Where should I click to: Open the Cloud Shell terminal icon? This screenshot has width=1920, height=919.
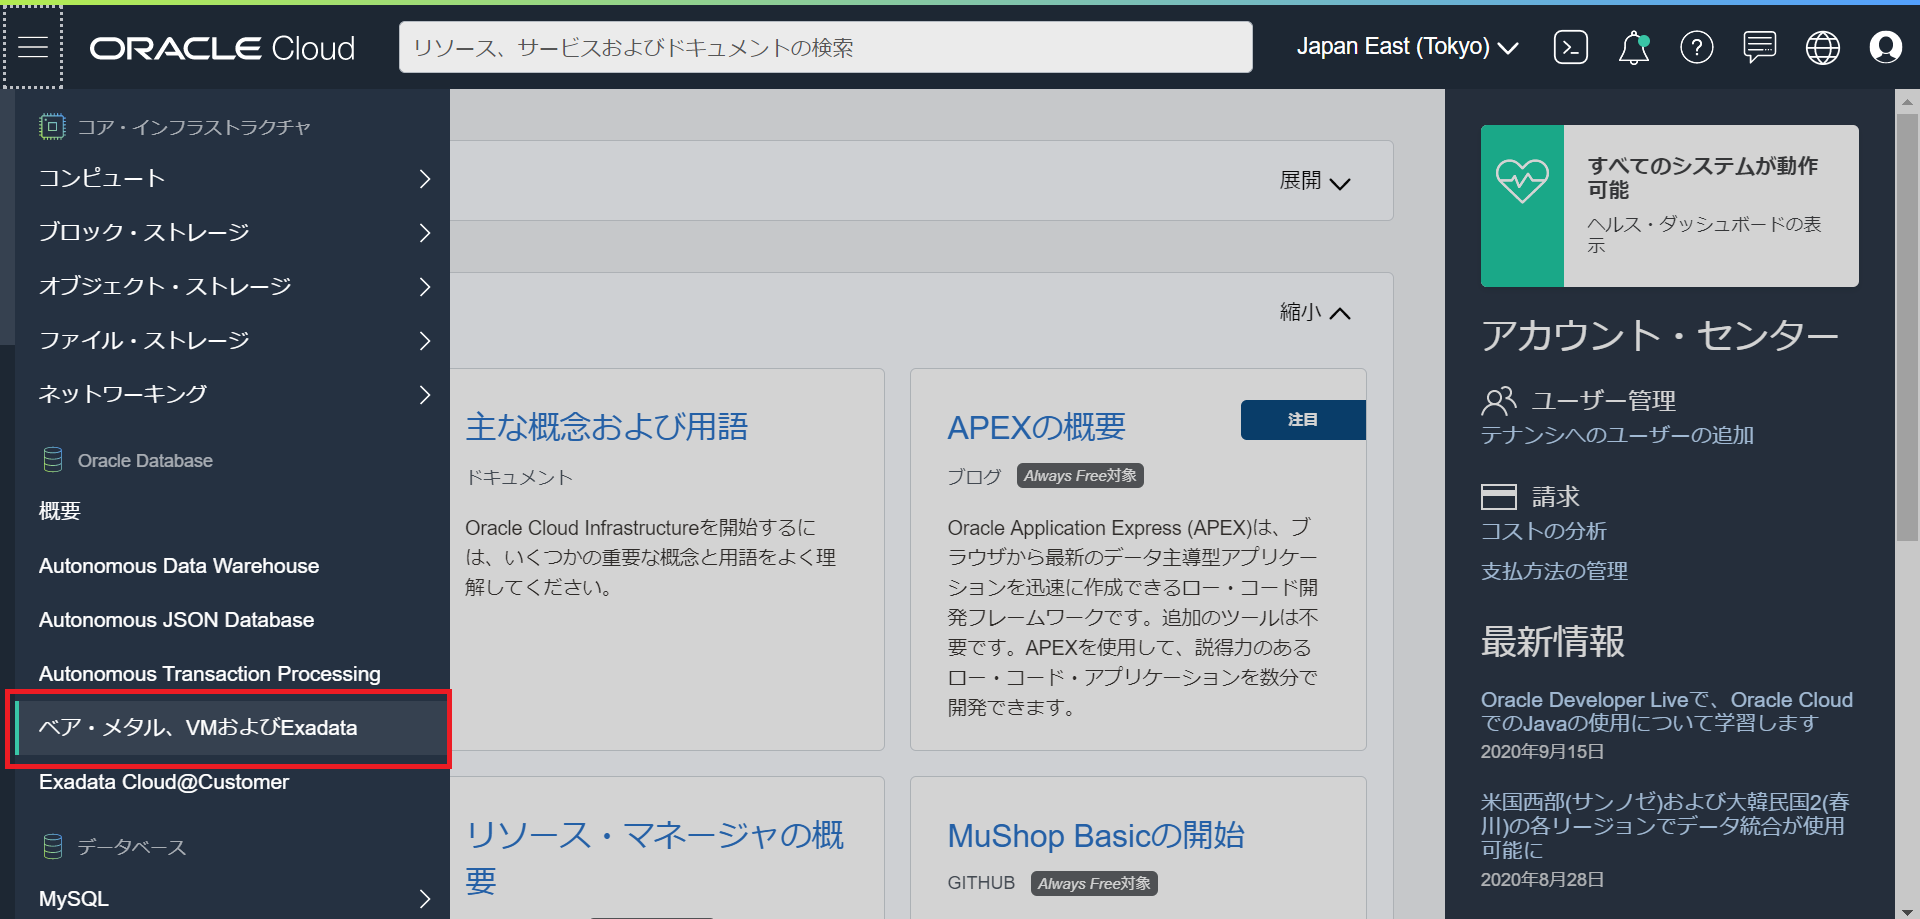click(1570, 47)
